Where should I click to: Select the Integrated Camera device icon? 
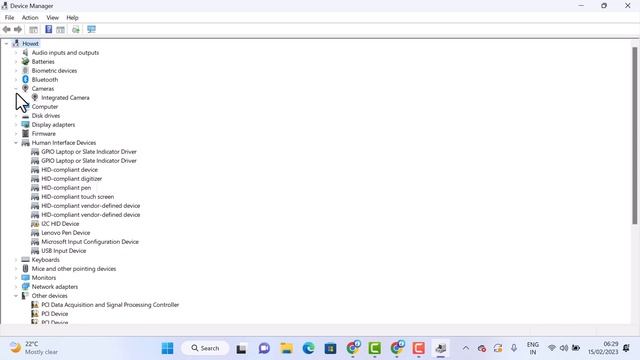click(35, 98)
